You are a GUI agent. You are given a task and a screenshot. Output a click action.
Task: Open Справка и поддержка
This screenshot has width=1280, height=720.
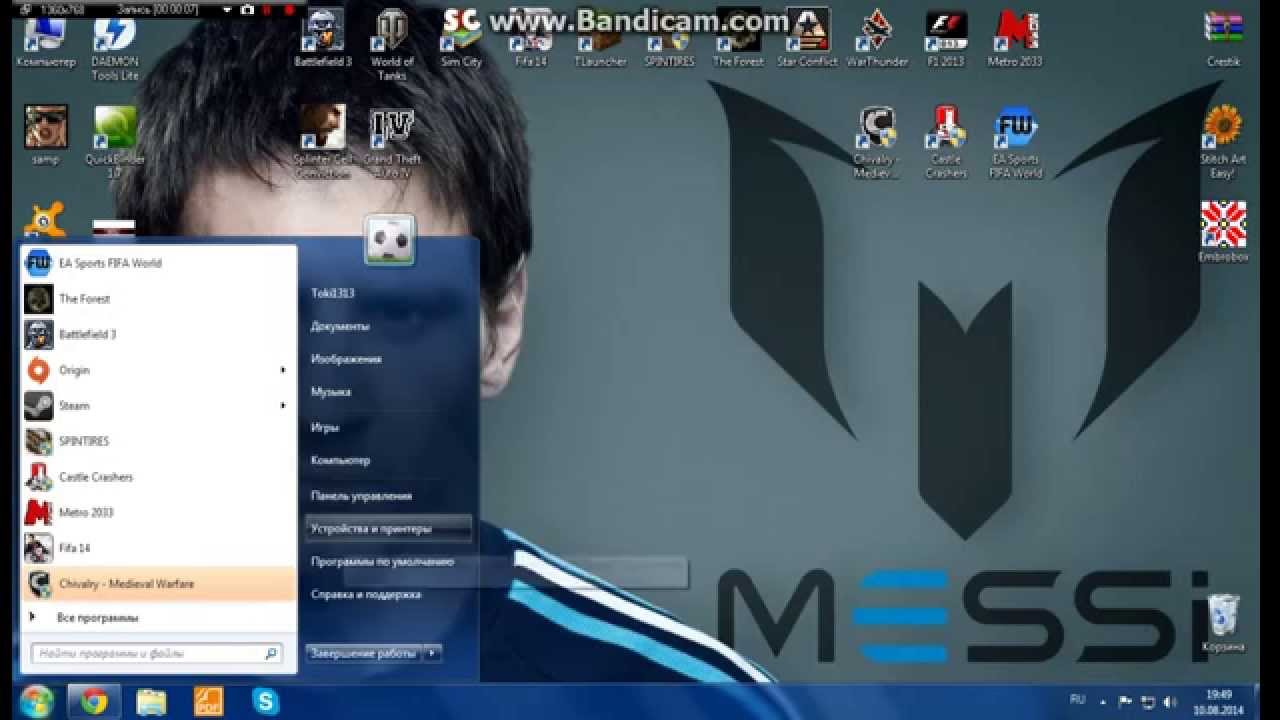point(366,594)
